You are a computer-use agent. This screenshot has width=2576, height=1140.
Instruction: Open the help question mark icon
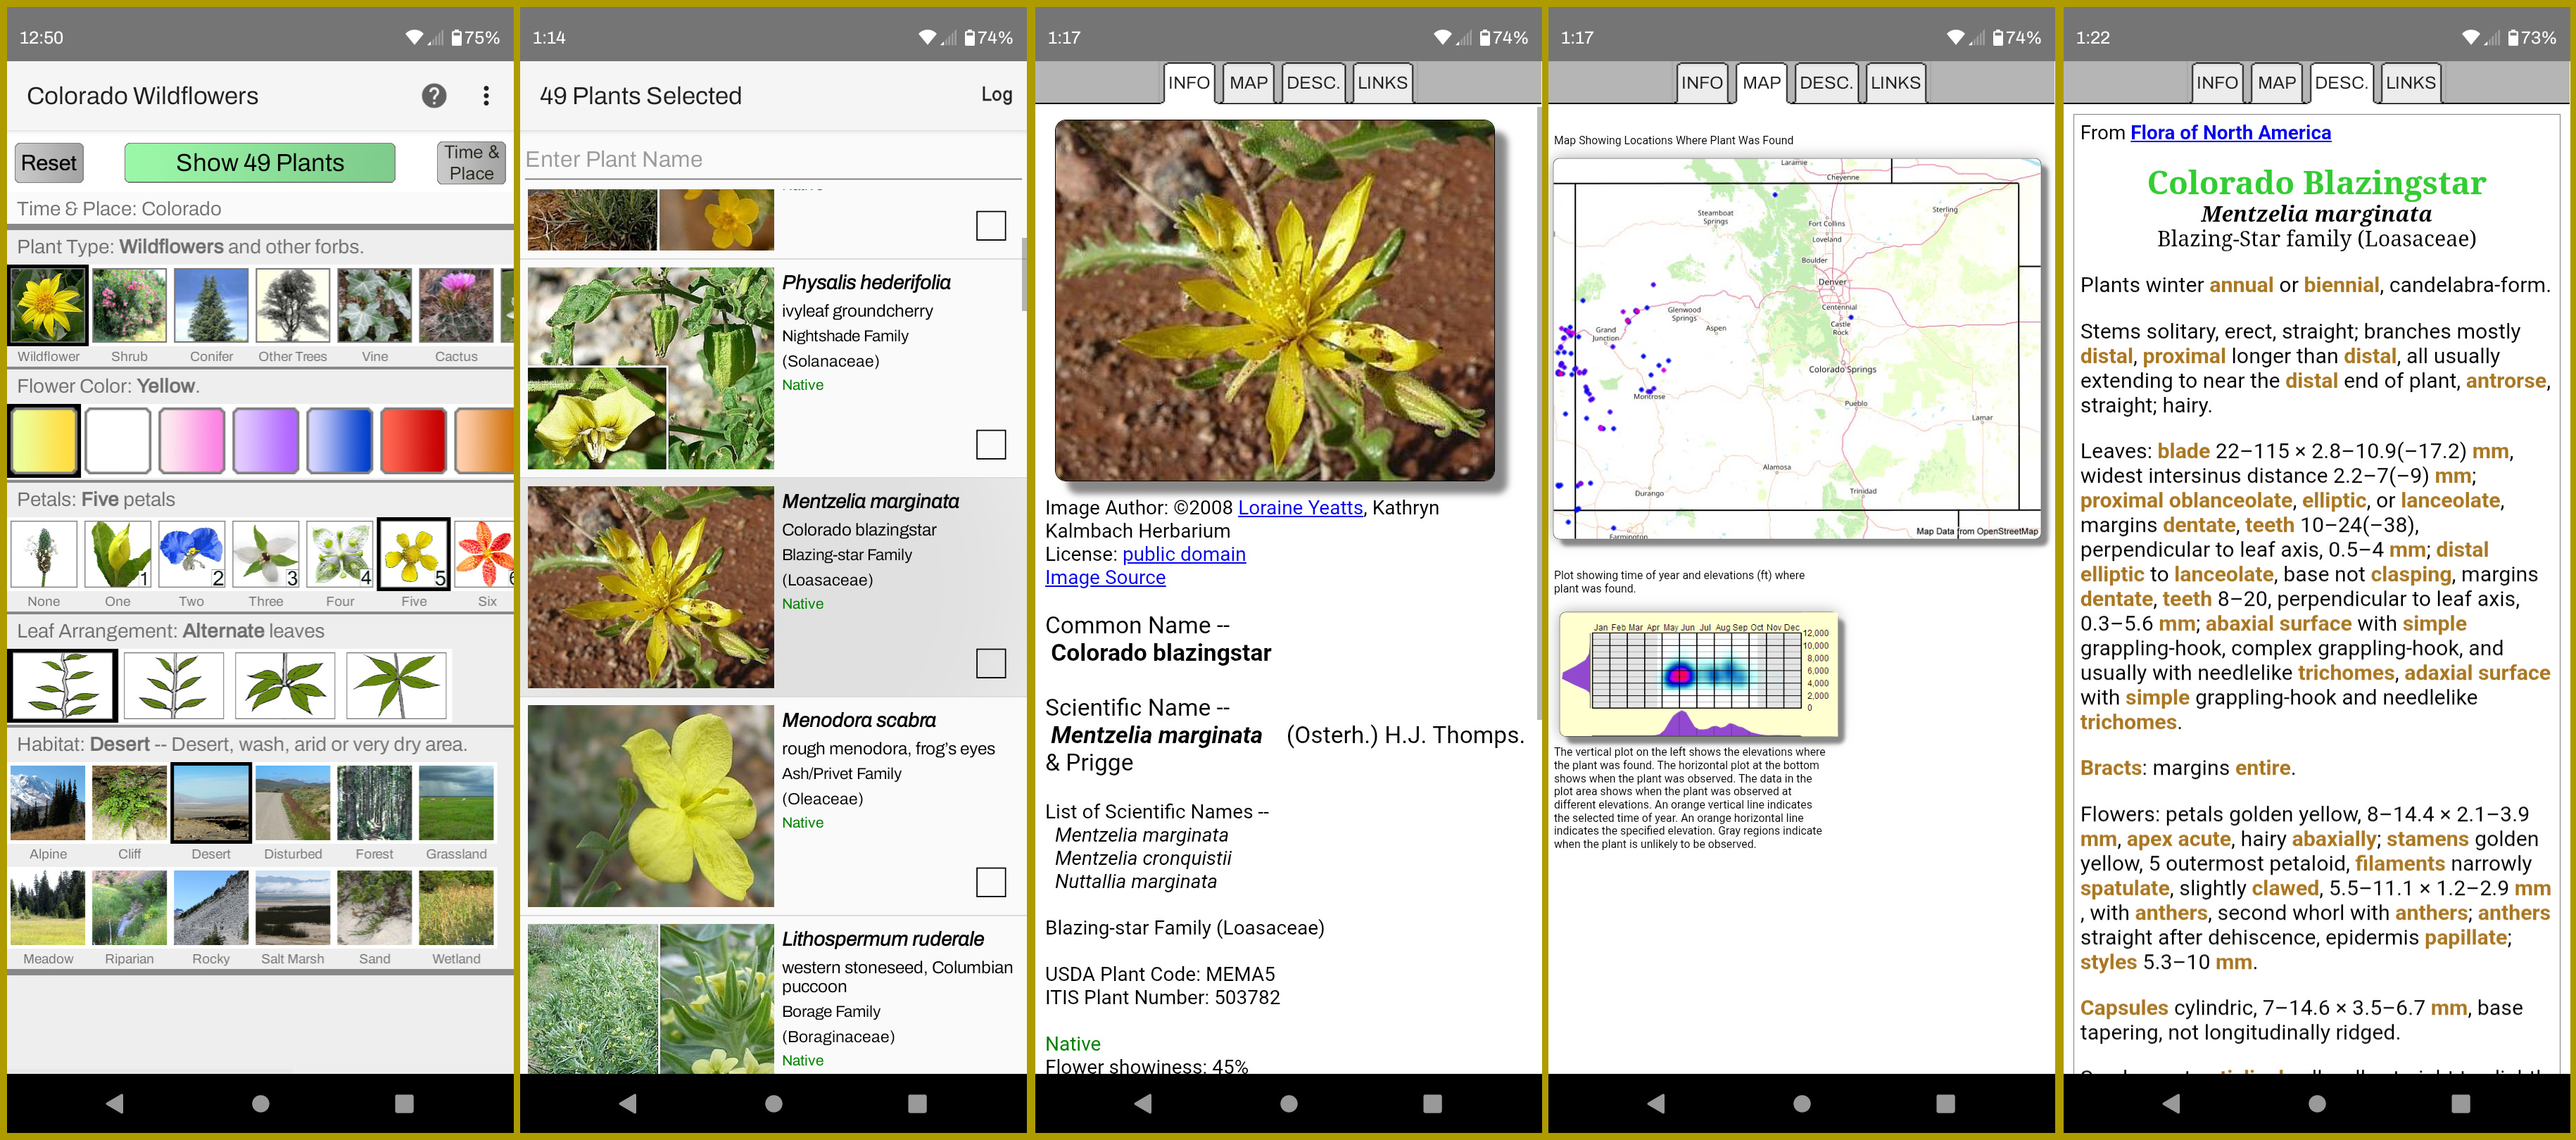pyautogui.click(x=434, y=96)
